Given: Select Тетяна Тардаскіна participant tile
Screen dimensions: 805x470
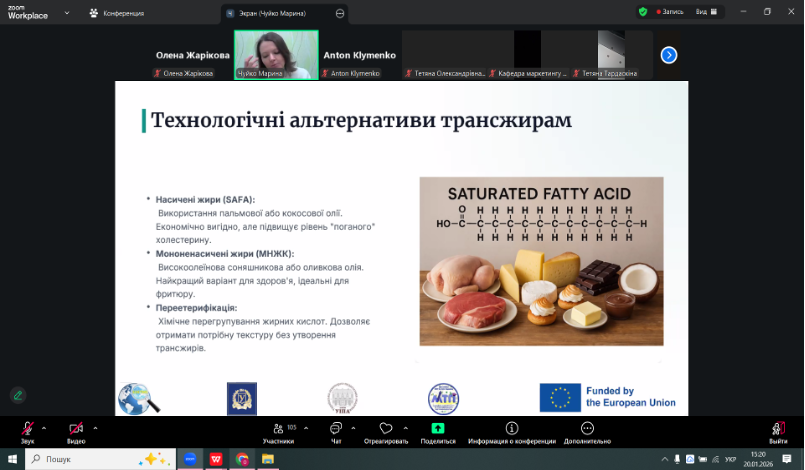Looking at the screenshot, I should pos(611,54).
